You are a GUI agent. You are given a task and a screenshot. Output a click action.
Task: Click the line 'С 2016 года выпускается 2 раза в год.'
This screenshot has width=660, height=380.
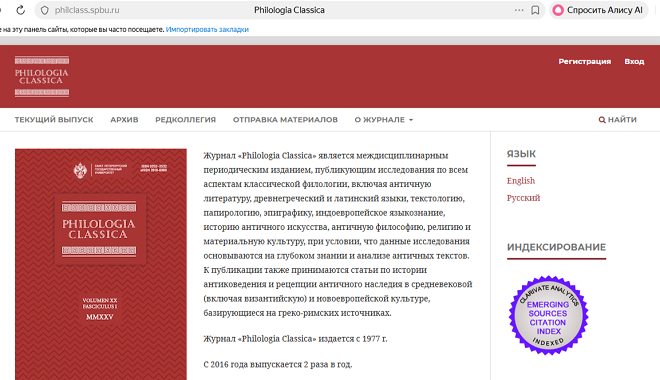coord(278,364)
